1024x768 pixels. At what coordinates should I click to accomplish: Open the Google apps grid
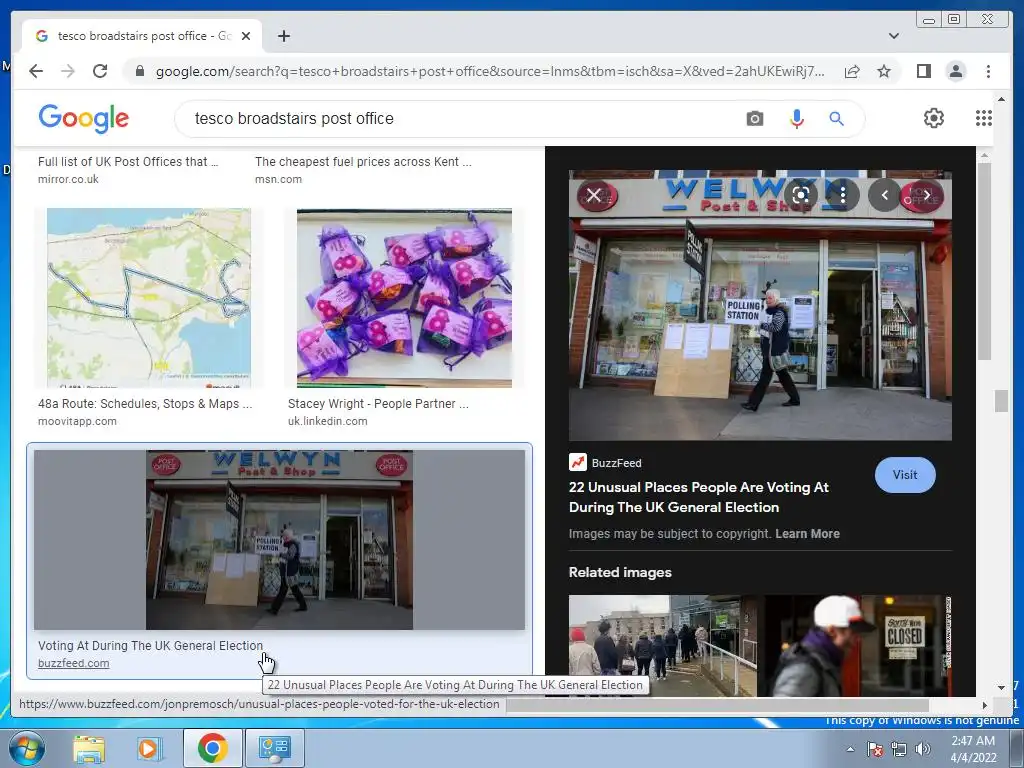984,118
